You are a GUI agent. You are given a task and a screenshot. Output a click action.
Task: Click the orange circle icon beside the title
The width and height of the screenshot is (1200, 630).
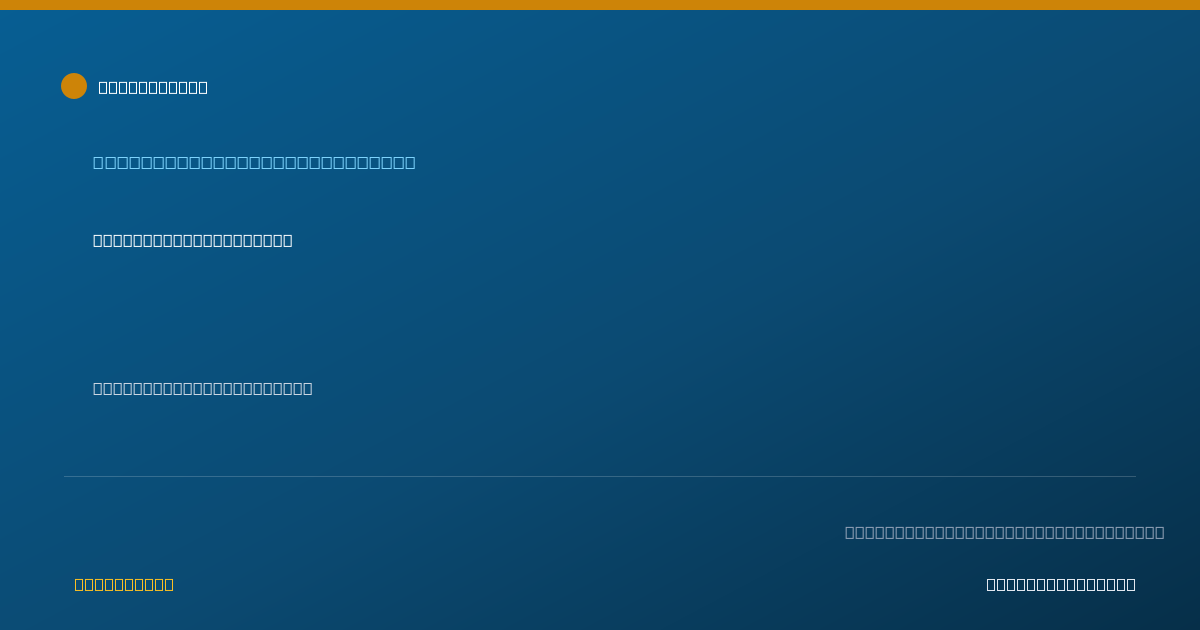[74, 86]
